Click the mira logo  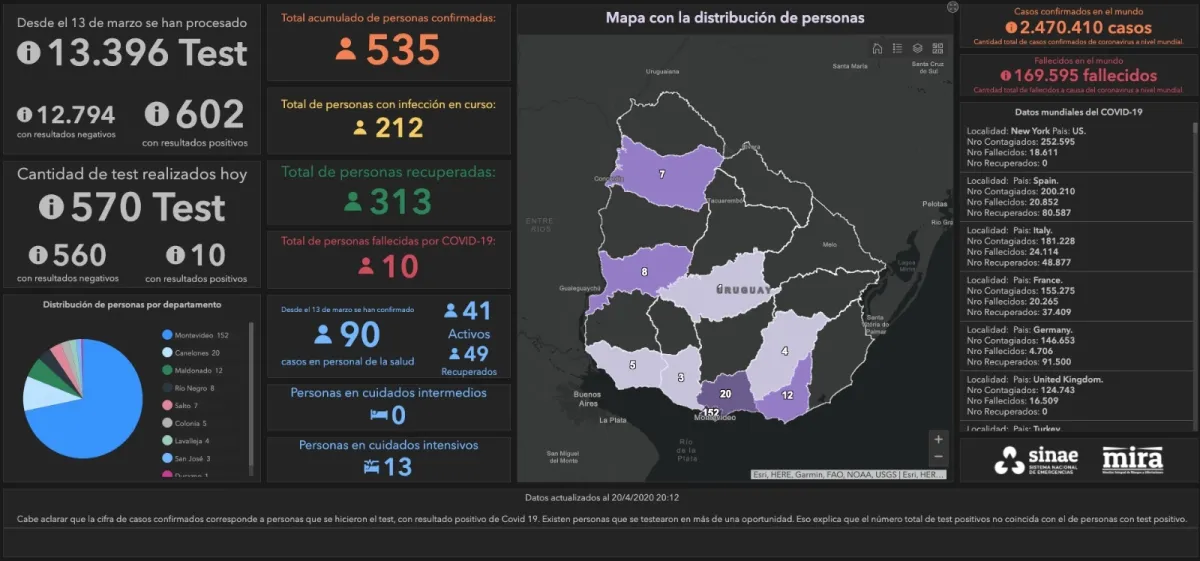[x=1132, y=459]
